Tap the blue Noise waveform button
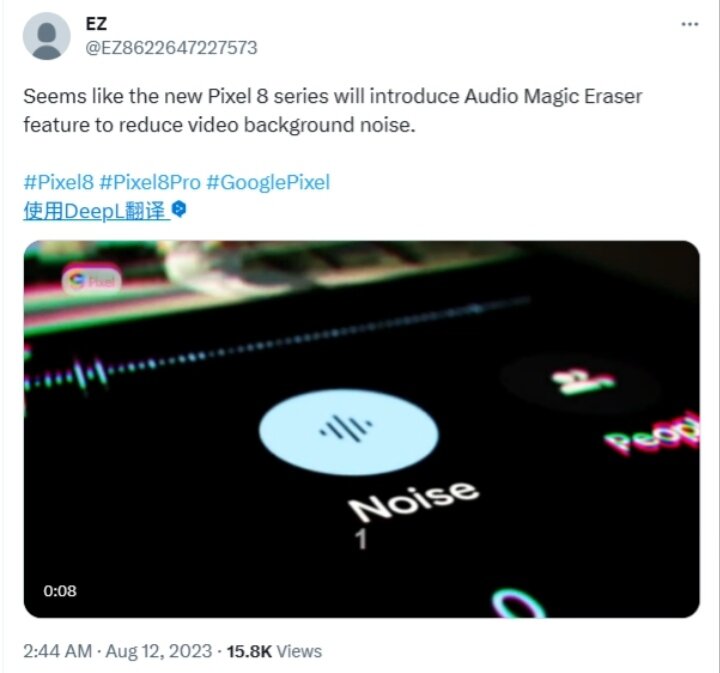The width and height of the screenshot is (720, 673). click(x=348, y=432)
